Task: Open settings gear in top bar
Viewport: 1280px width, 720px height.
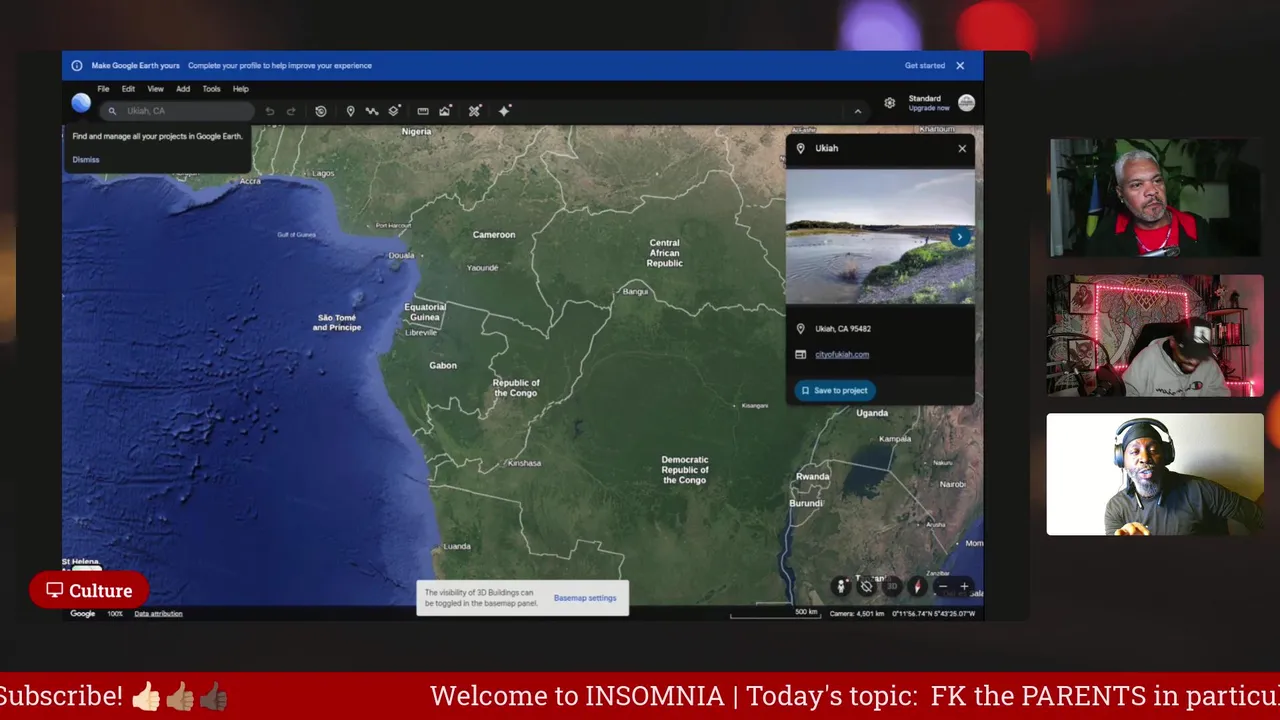Action: [x=889, y=103]
